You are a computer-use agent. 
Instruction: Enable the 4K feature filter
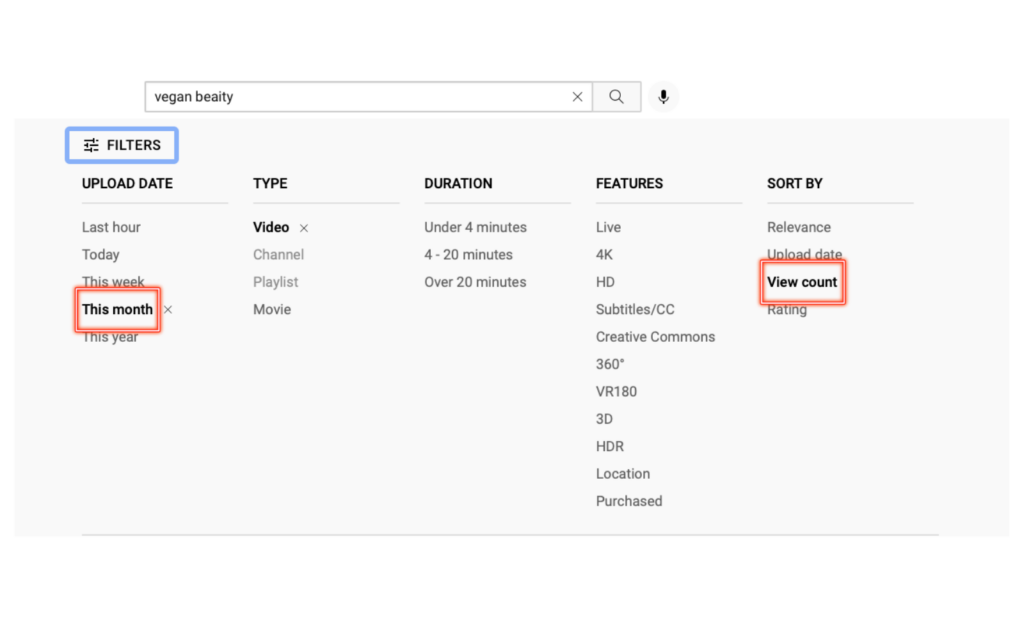point(604,255)
